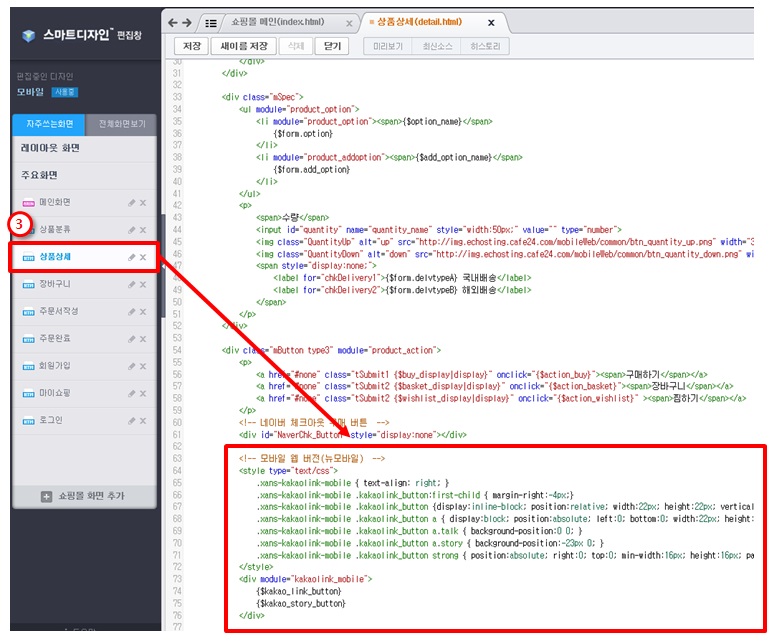
Task: Edit 주문서작성 with pencil icon
Action: tap(131, 311)
